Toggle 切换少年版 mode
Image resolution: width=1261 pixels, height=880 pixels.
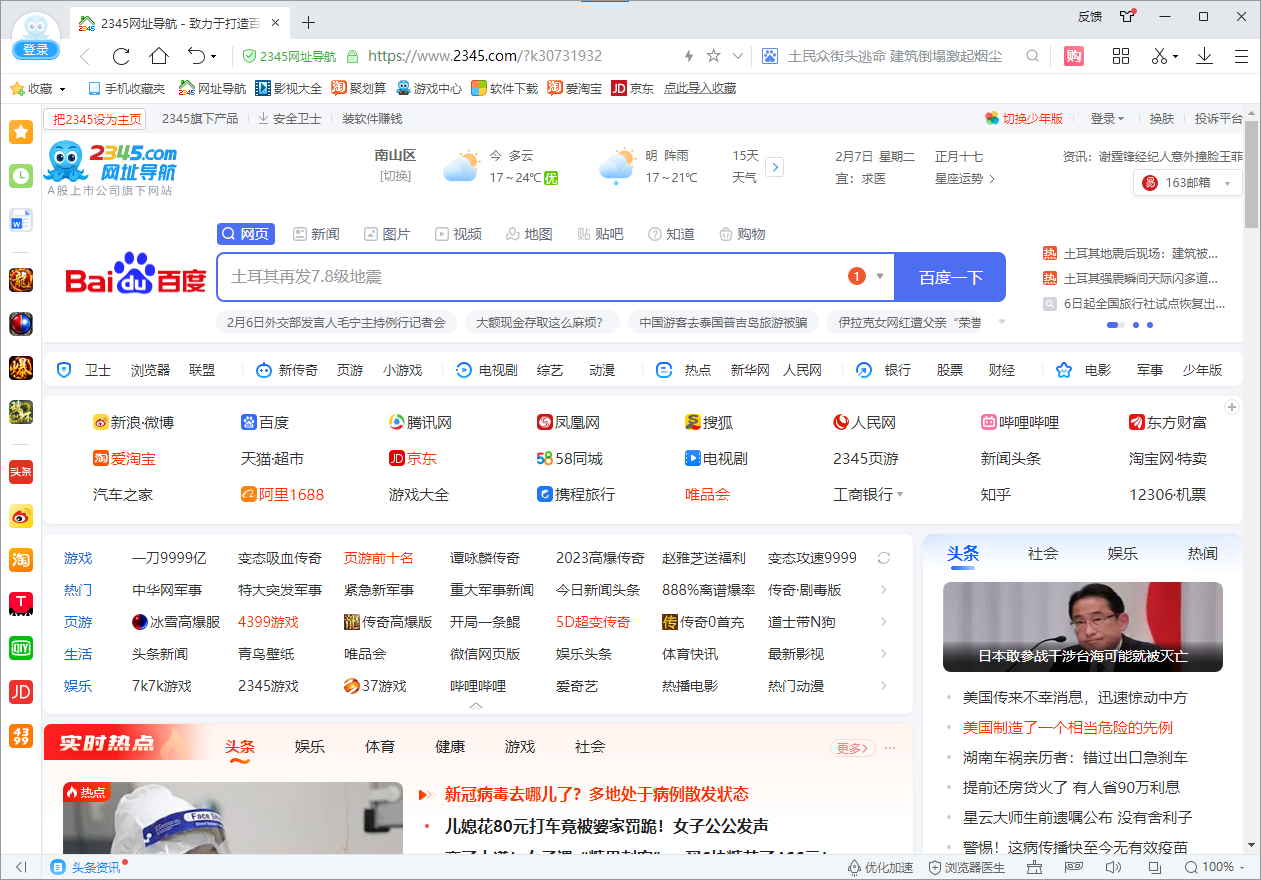tap(1024, 118)
